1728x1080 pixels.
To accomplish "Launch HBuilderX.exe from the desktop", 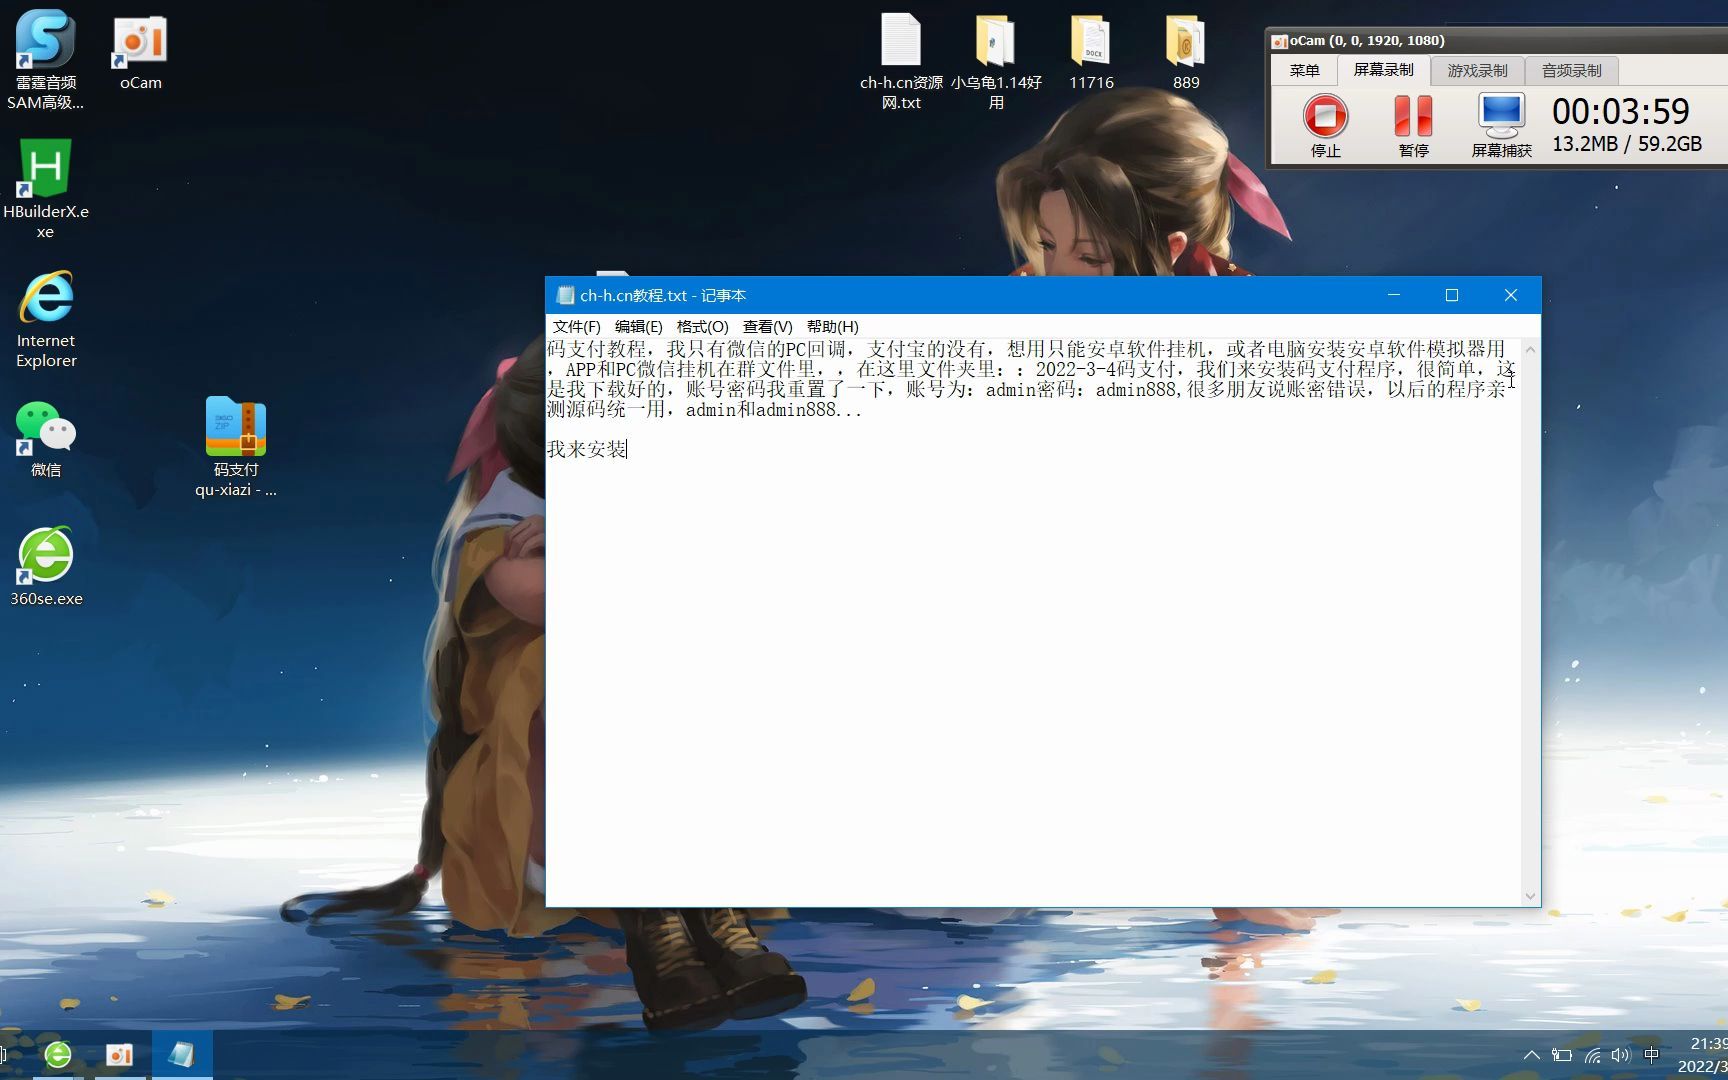I will (x=45, y=188).
